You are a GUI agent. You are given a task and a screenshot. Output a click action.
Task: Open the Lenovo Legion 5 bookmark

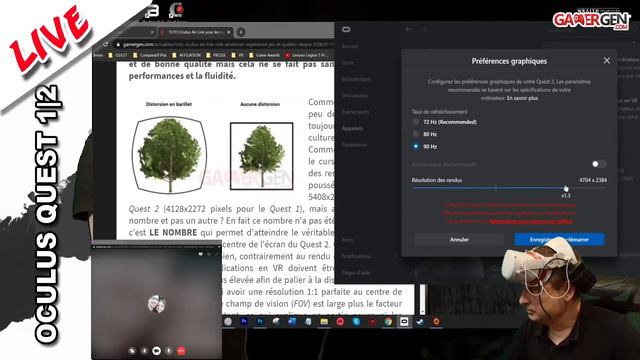[307, 55]
